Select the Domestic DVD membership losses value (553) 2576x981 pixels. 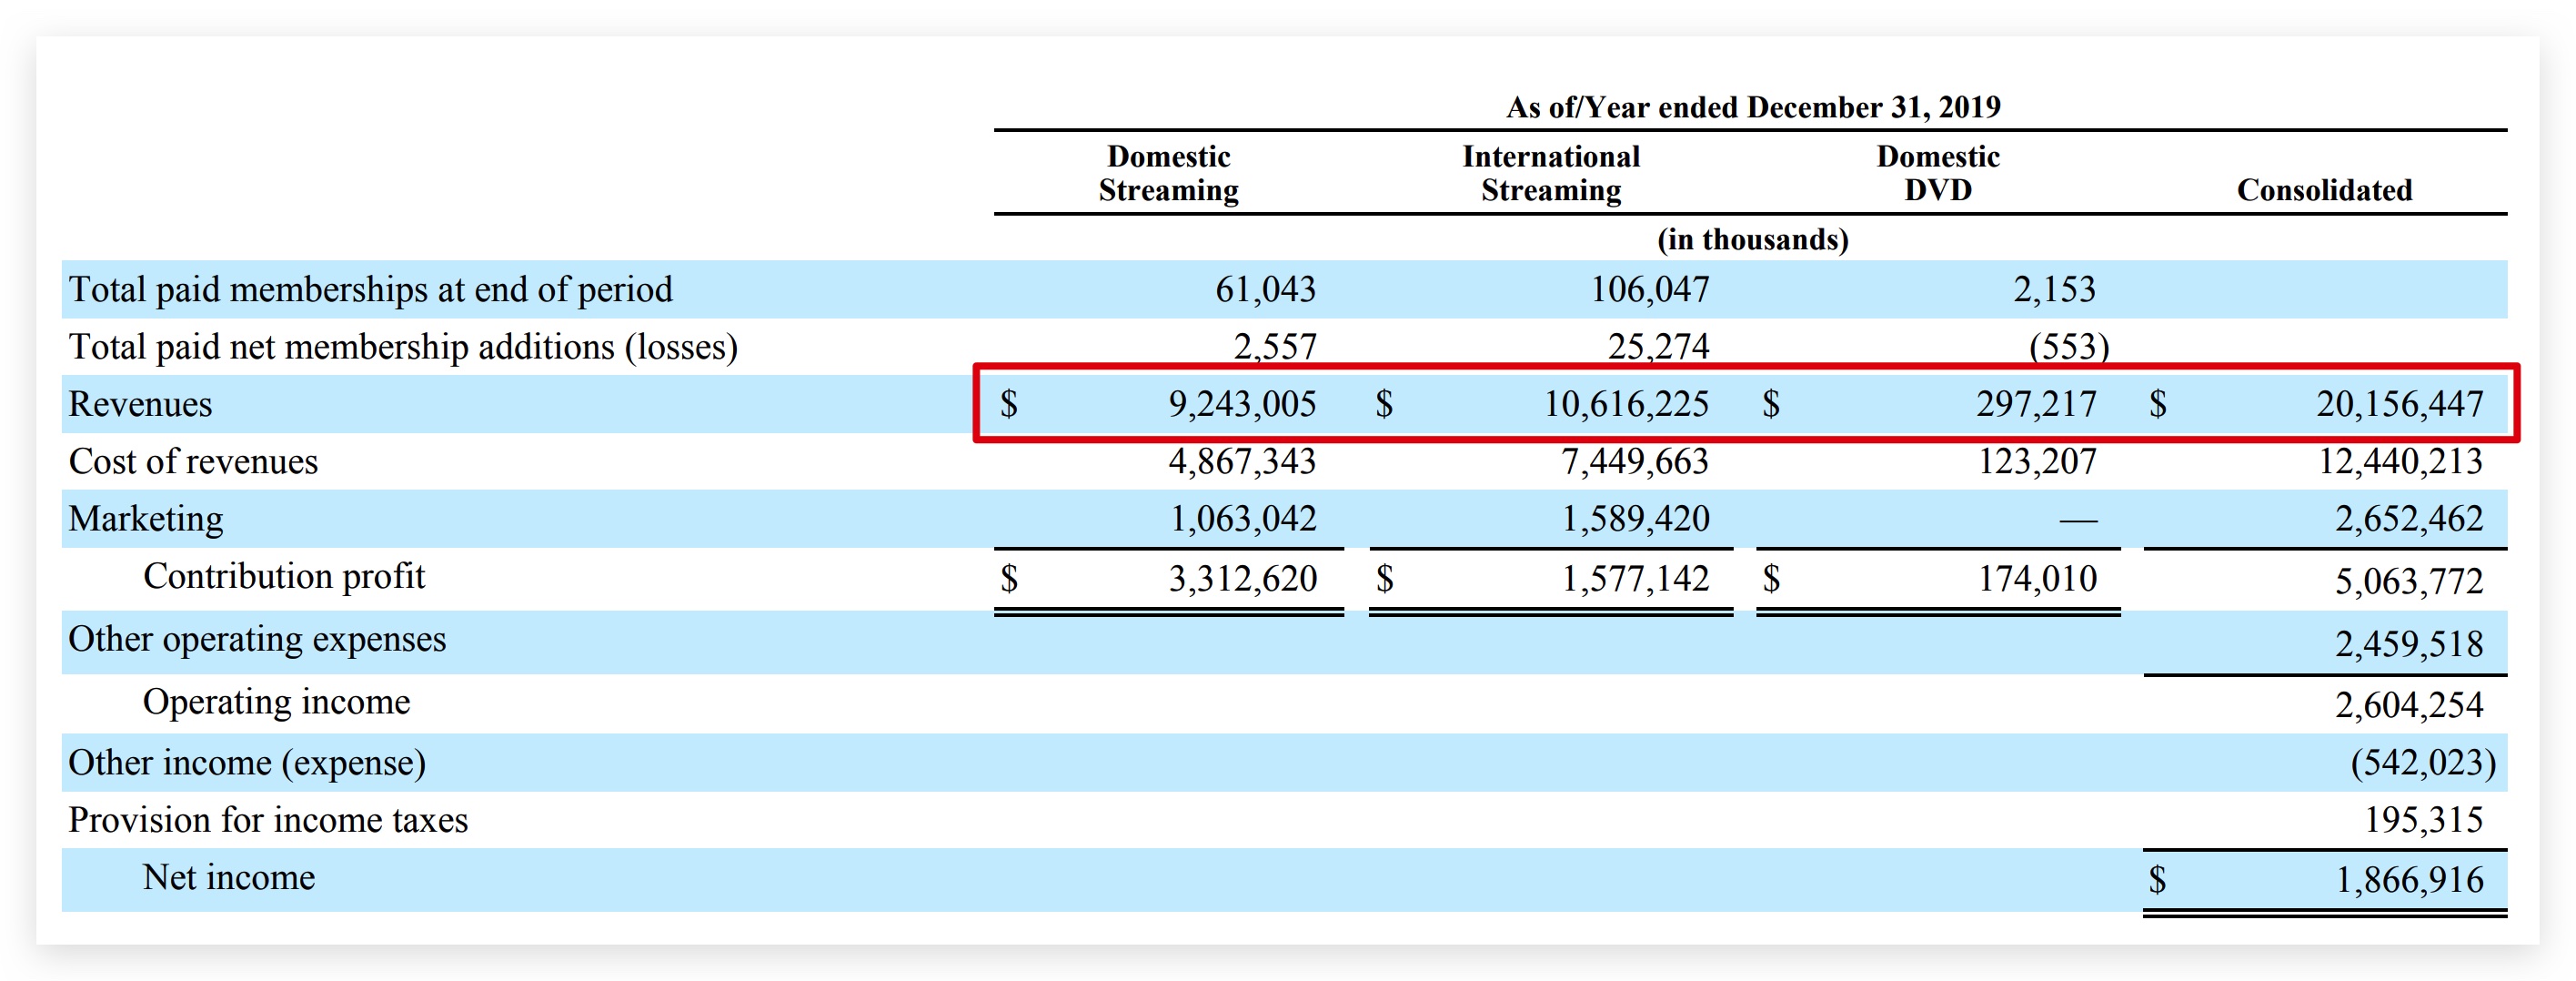[x=2068, y=347]
